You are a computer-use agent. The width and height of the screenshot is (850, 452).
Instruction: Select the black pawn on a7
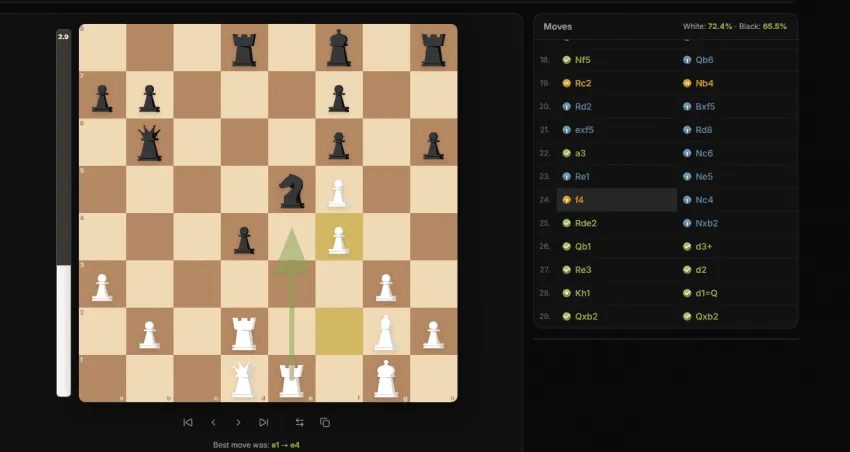click(x=102, y=98)
